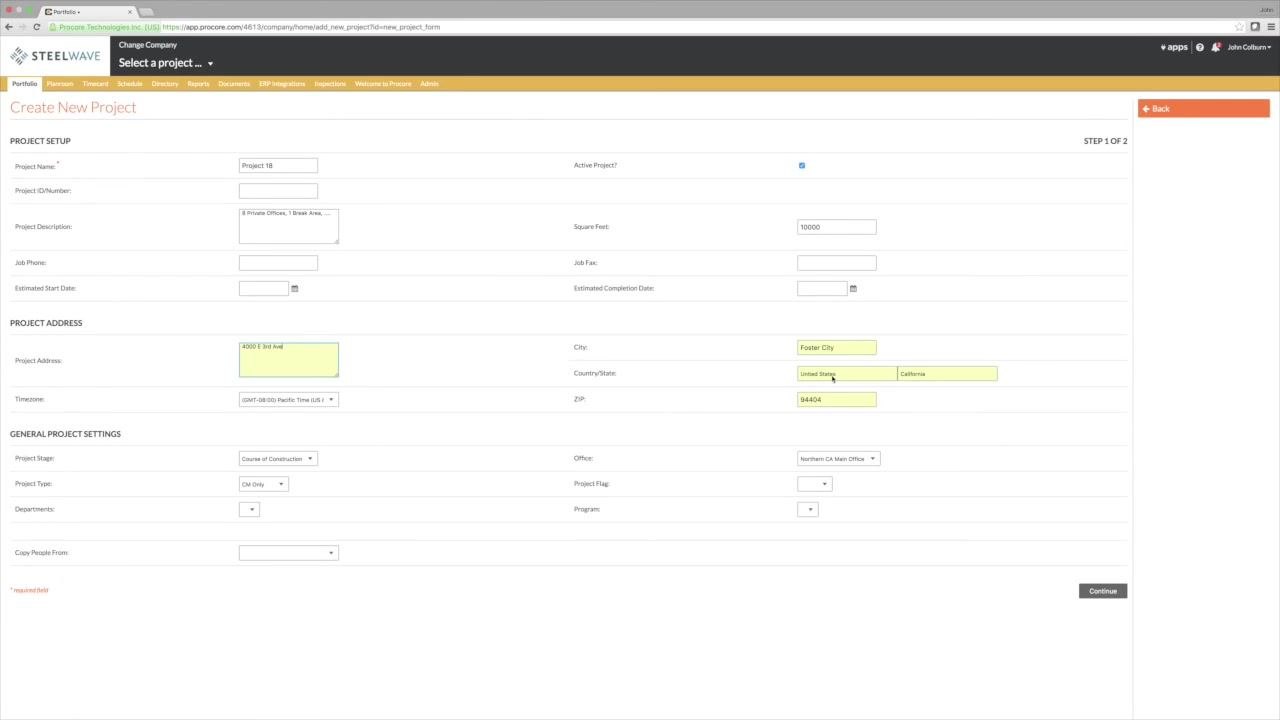Open the Timezone dropdown
Viewport: 1280px width, 720px height.
point(288,400)
